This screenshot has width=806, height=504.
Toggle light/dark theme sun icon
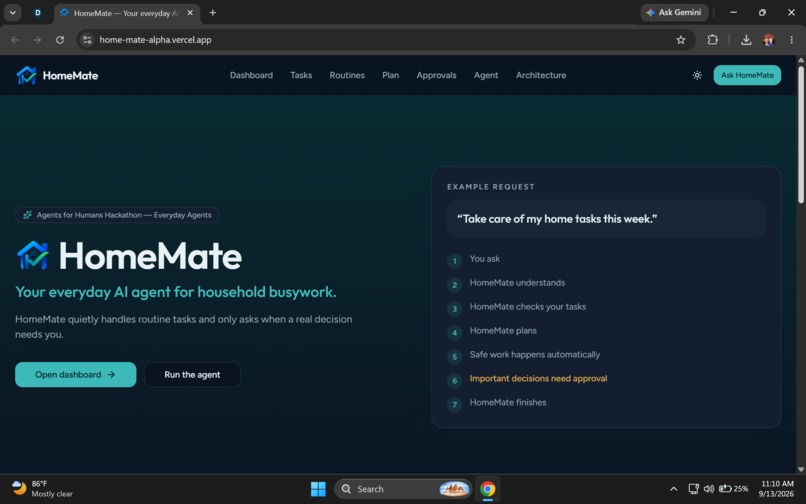point(697,75)
